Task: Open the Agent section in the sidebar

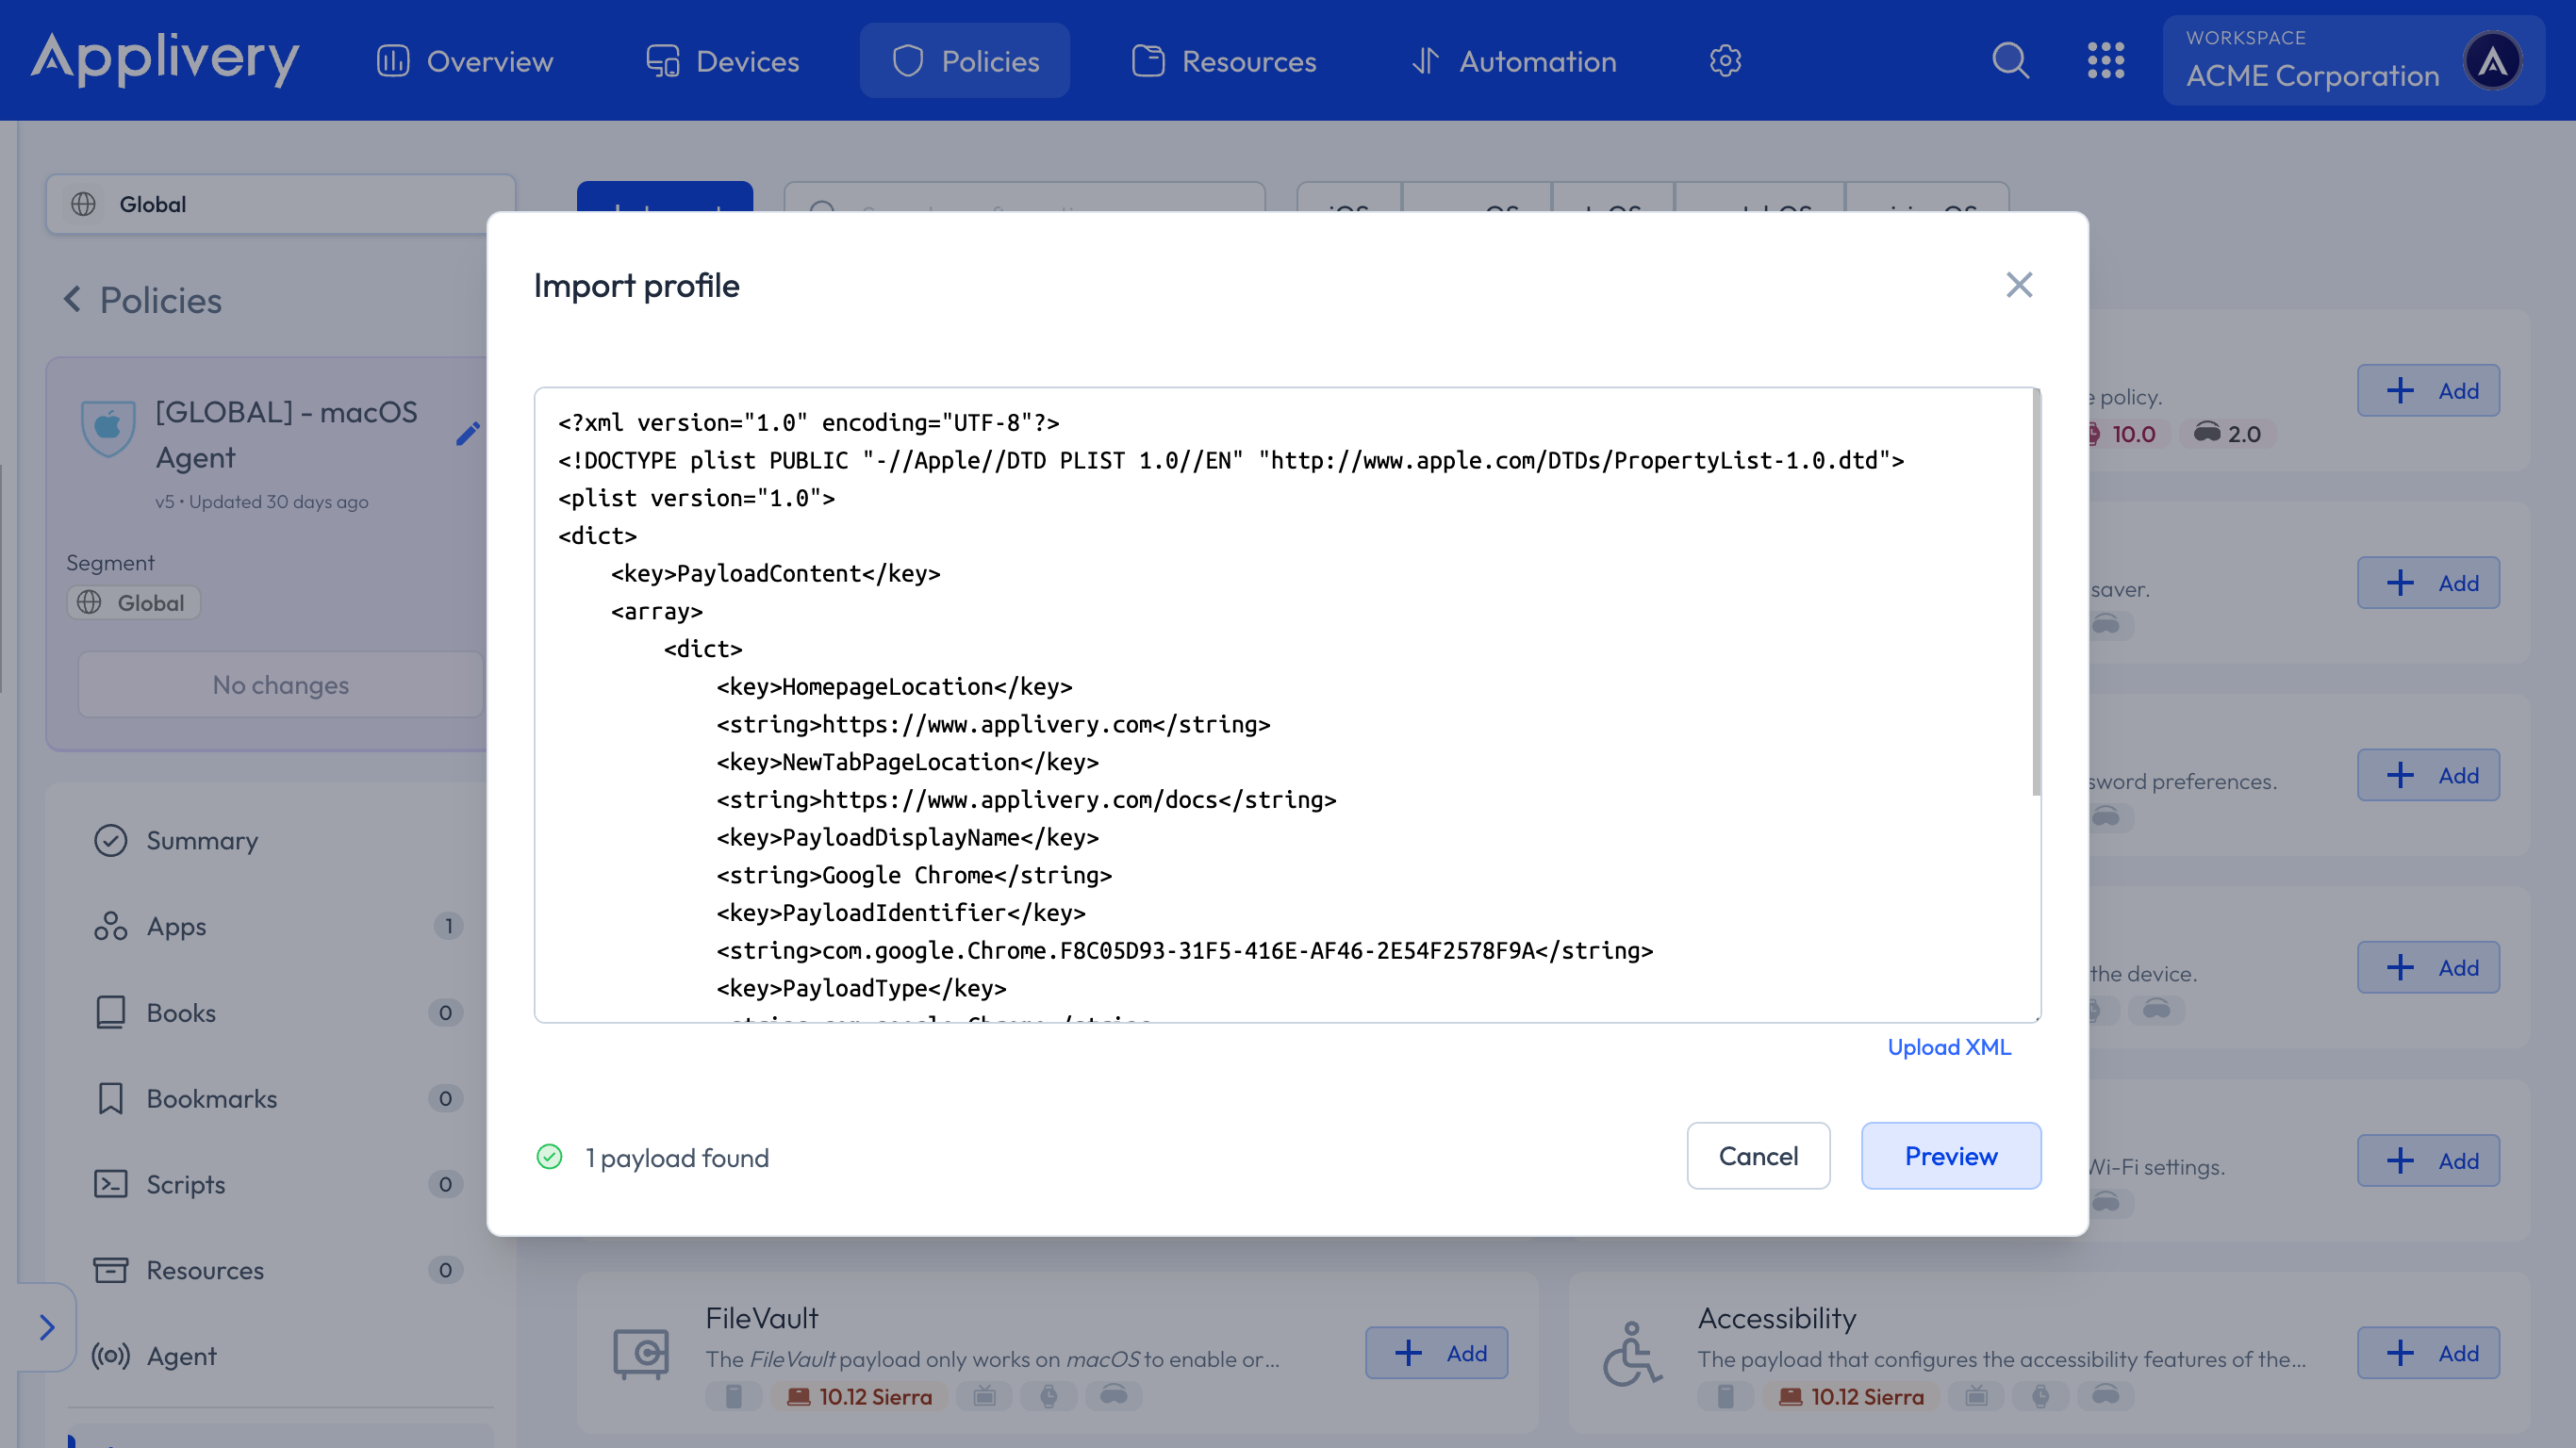Action: [x=182, y=1356]
